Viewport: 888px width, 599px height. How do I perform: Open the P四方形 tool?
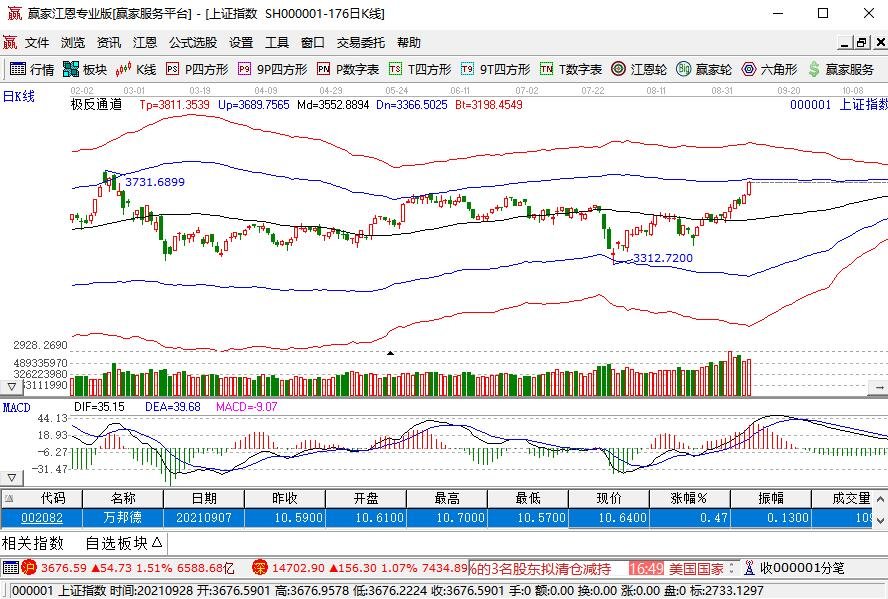pyautogui.click(x=197, y=70)
